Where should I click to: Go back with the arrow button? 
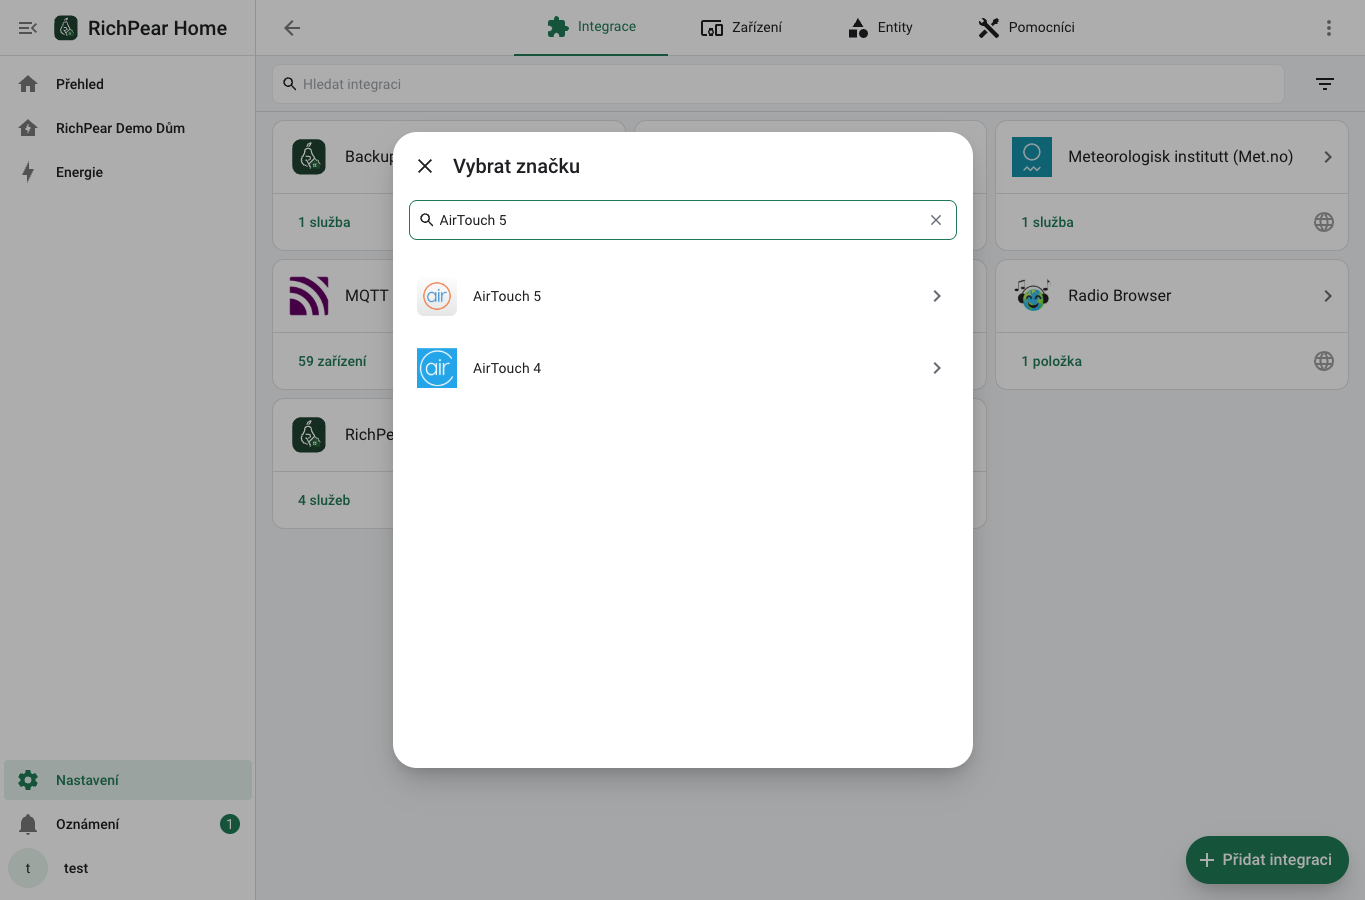pos(292,28)
